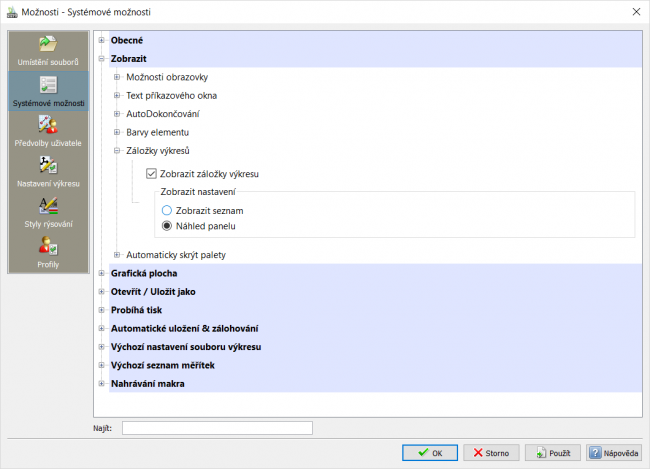Click the AutoDokončování label
Image resolution: width=650 pixels, height=469 pixels.
click(x=163, y=114)
